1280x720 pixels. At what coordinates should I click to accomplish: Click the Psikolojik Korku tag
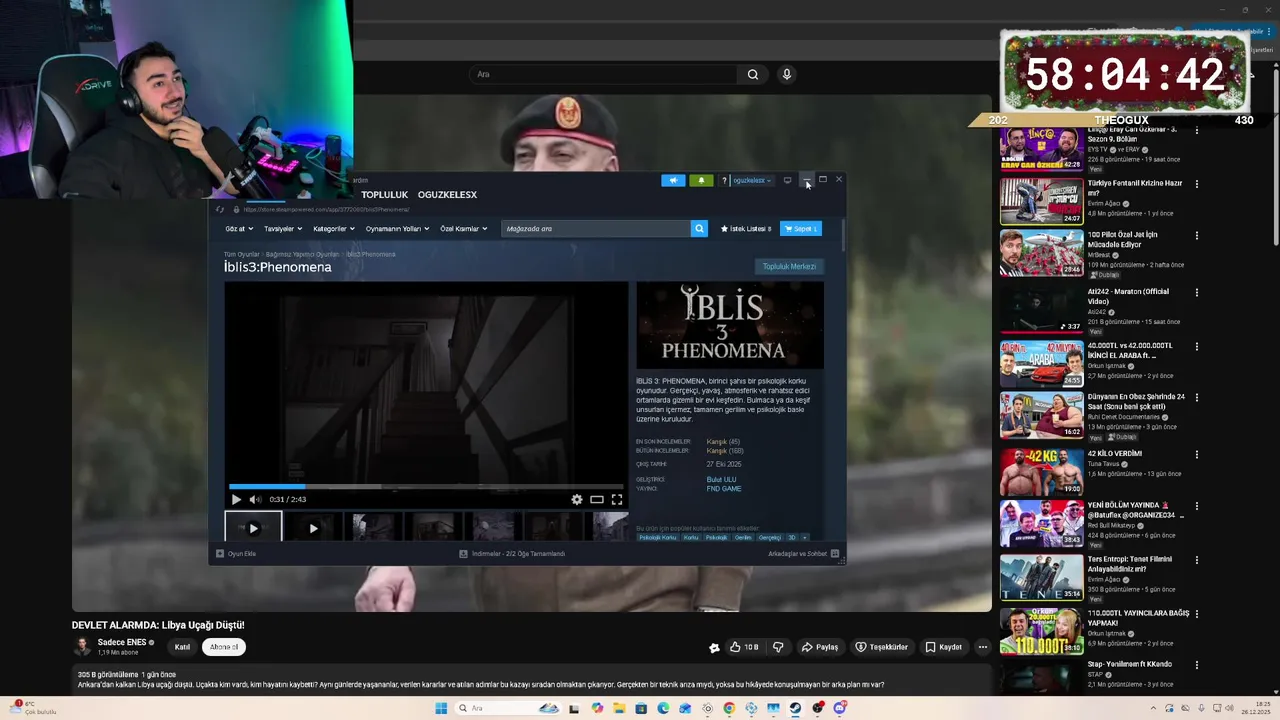coord(658,538)
